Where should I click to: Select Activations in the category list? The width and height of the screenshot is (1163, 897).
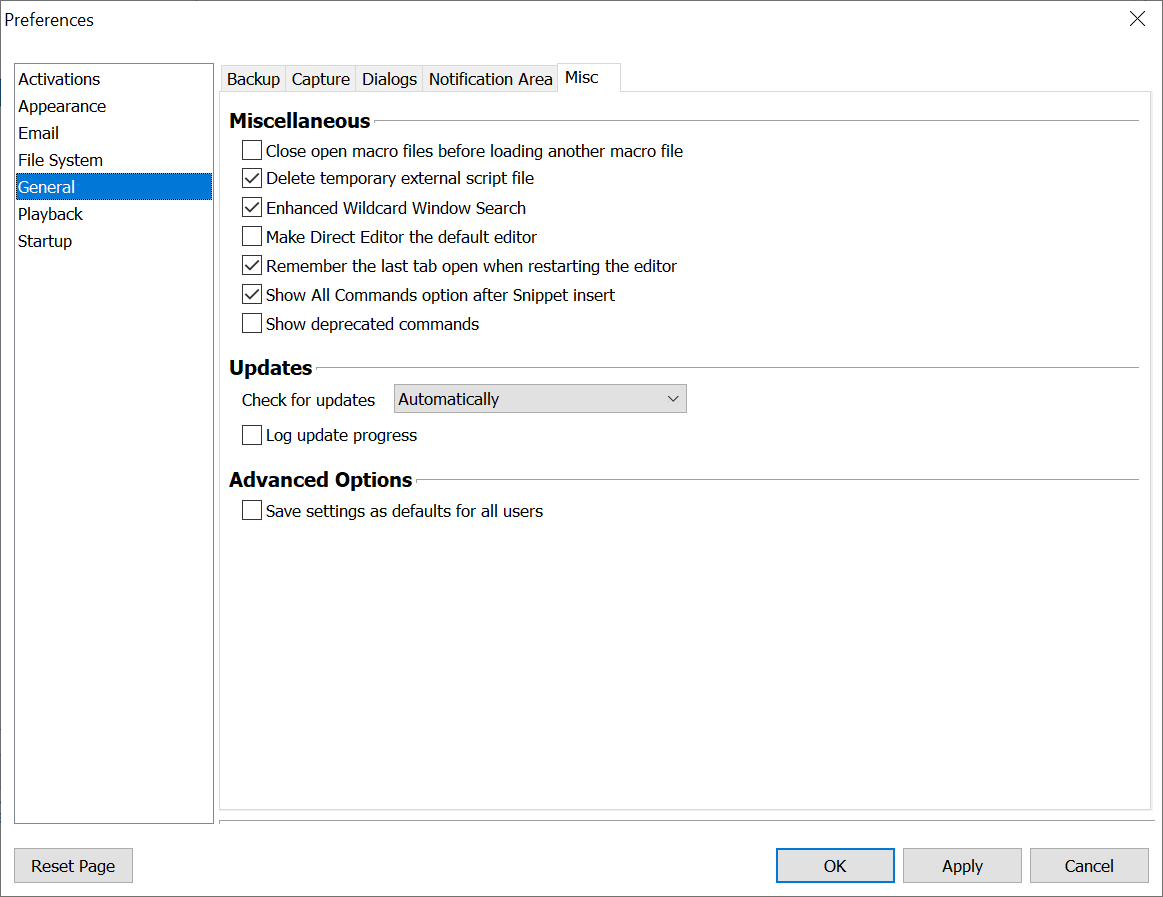click(x=59, y=79)
